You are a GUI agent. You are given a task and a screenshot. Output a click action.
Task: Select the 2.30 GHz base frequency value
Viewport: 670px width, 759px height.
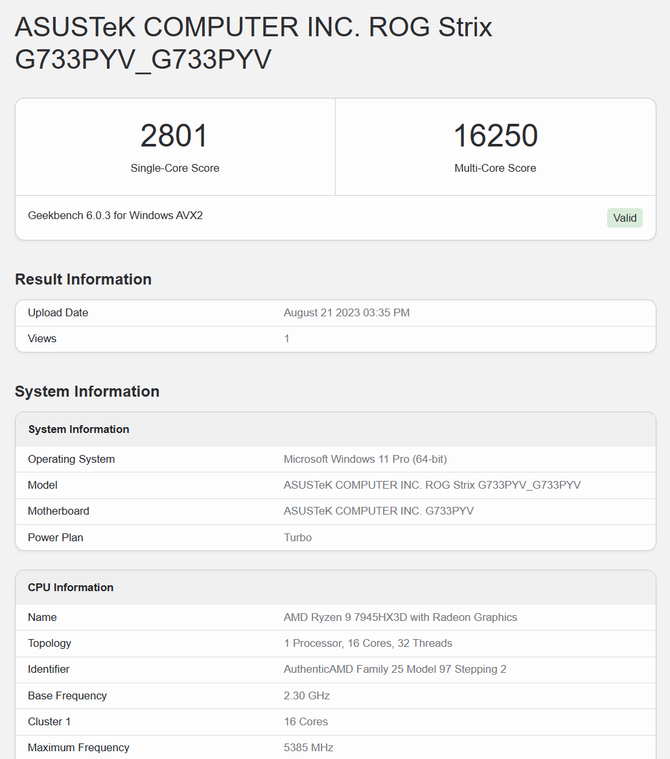click(x=306, y=696)
